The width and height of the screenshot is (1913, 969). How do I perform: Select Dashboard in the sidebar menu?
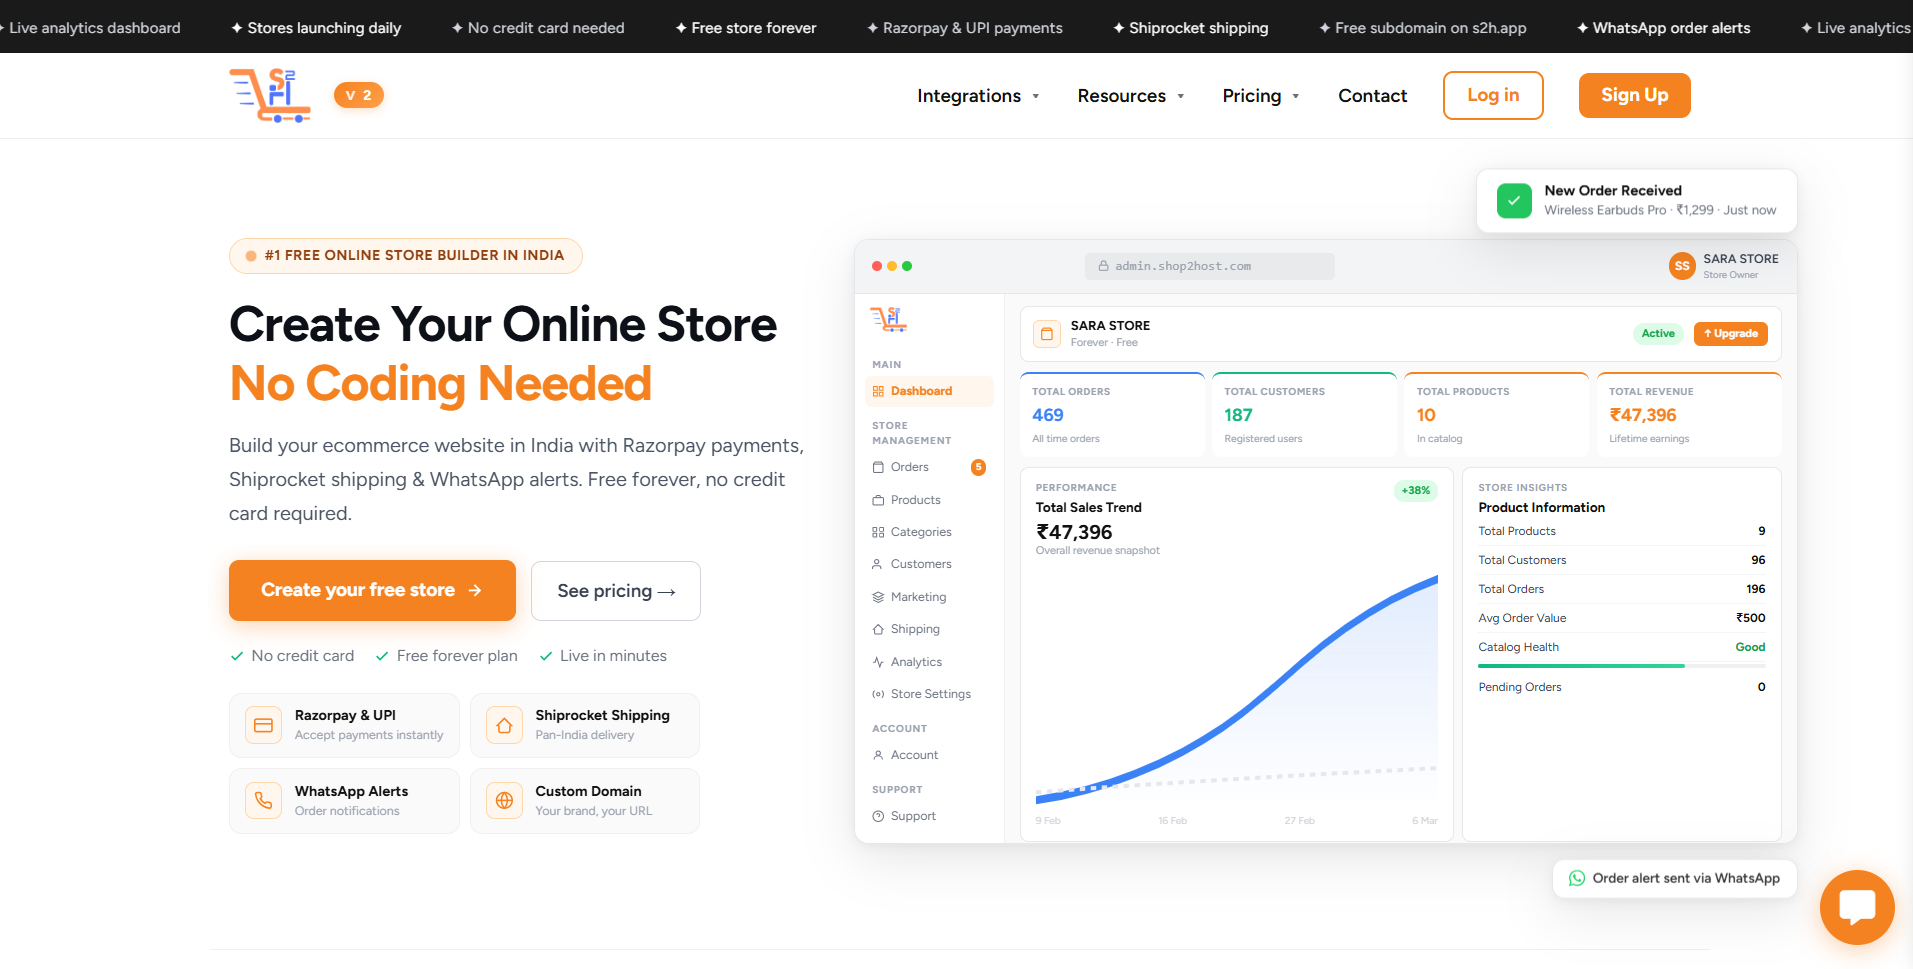(x=929, y=391)
